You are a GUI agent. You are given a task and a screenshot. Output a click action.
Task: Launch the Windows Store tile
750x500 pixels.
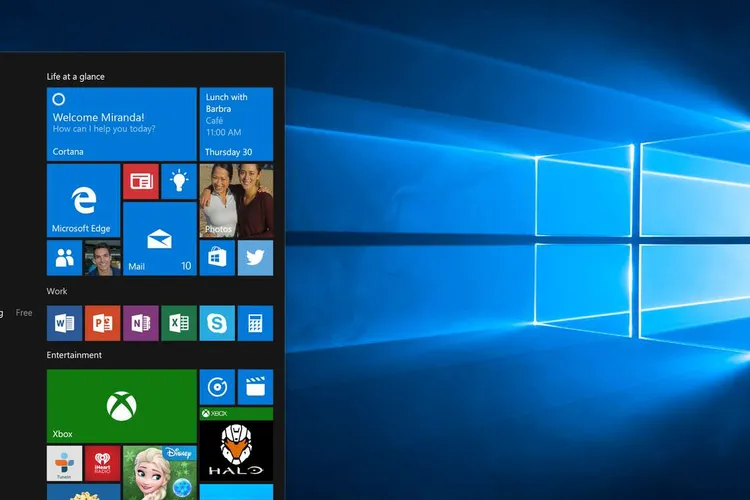[217, 258]
